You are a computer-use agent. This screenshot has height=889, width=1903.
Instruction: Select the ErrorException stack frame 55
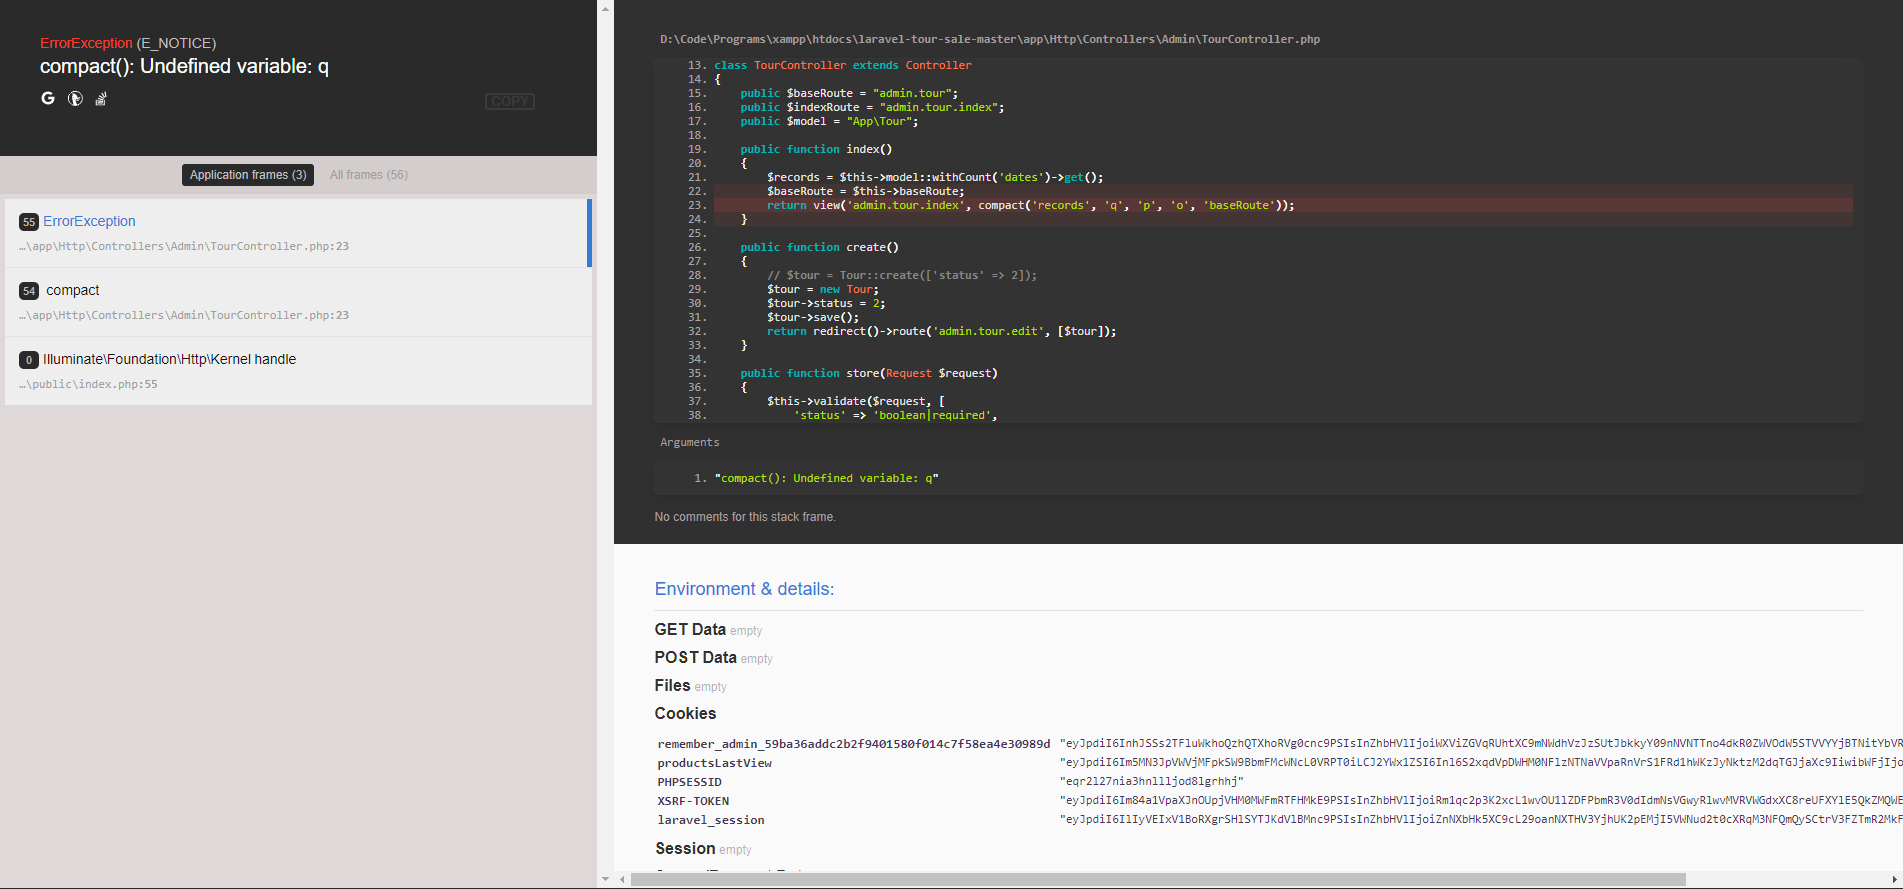click(x=298, y=233)
